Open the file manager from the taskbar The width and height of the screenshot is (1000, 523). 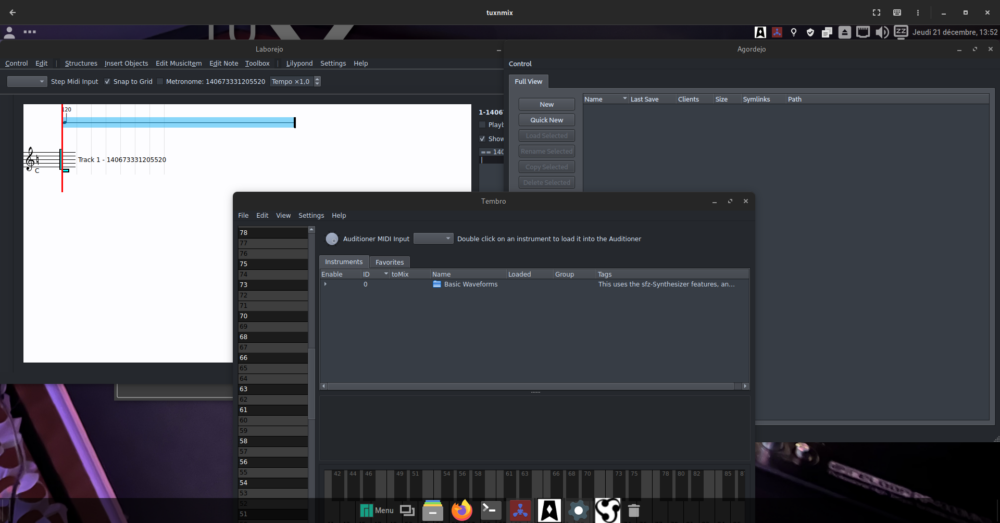(x=432, y=510)
